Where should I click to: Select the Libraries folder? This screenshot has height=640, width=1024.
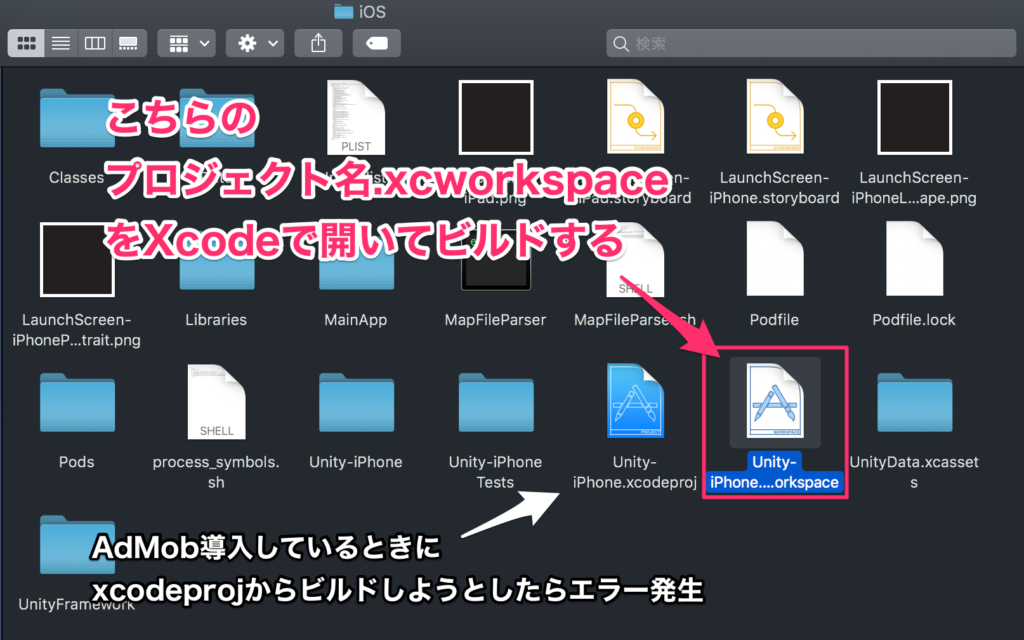pyautogui.click(x=217, y=261)
